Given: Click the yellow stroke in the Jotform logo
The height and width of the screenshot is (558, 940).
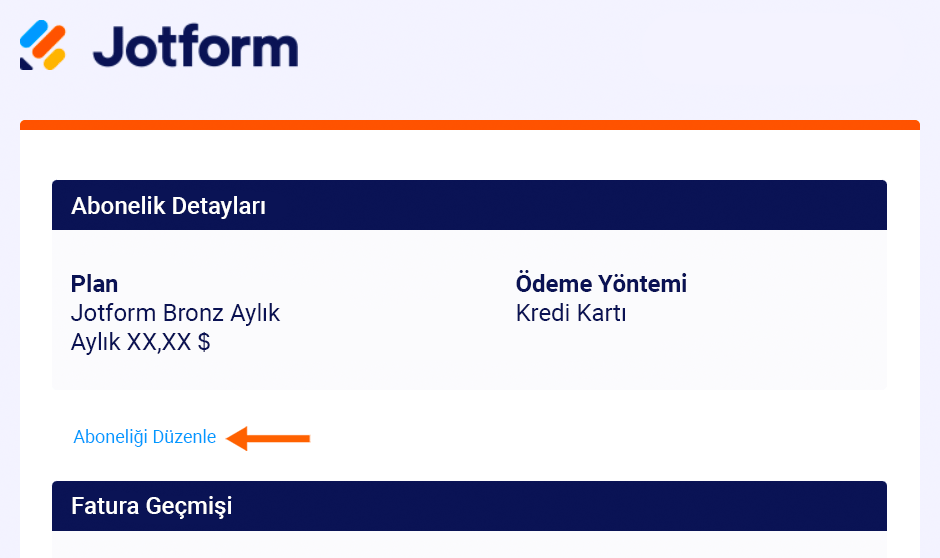Looking at the screenshot, I should (54, 59).
